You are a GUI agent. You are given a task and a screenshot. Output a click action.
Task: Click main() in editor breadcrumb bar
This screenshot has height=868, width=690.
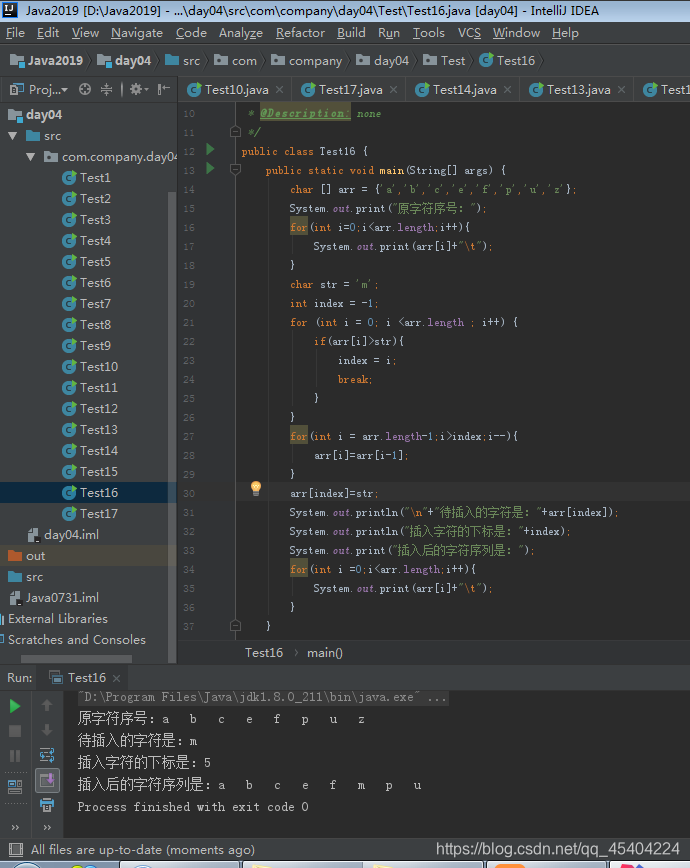point(325,653)
